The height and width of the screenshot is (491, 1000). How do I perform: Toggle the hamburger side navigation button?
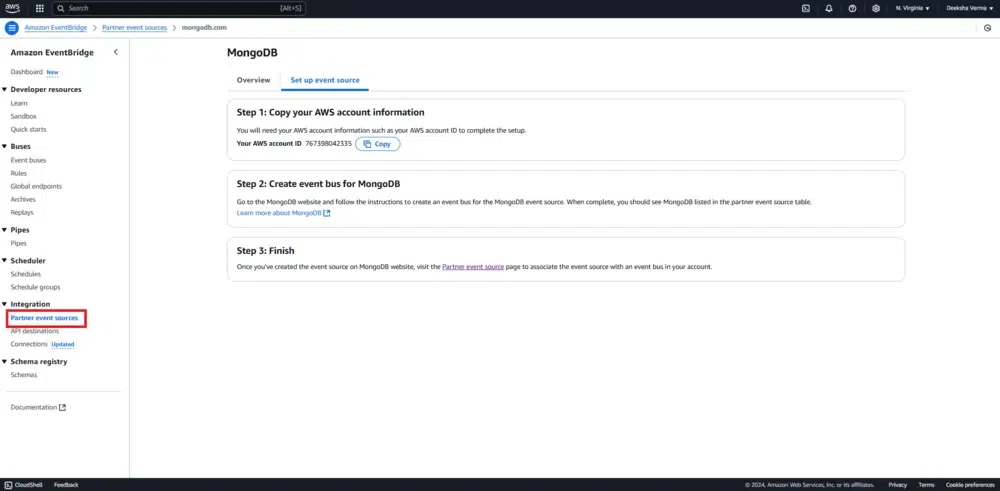(x=12, y=27)
